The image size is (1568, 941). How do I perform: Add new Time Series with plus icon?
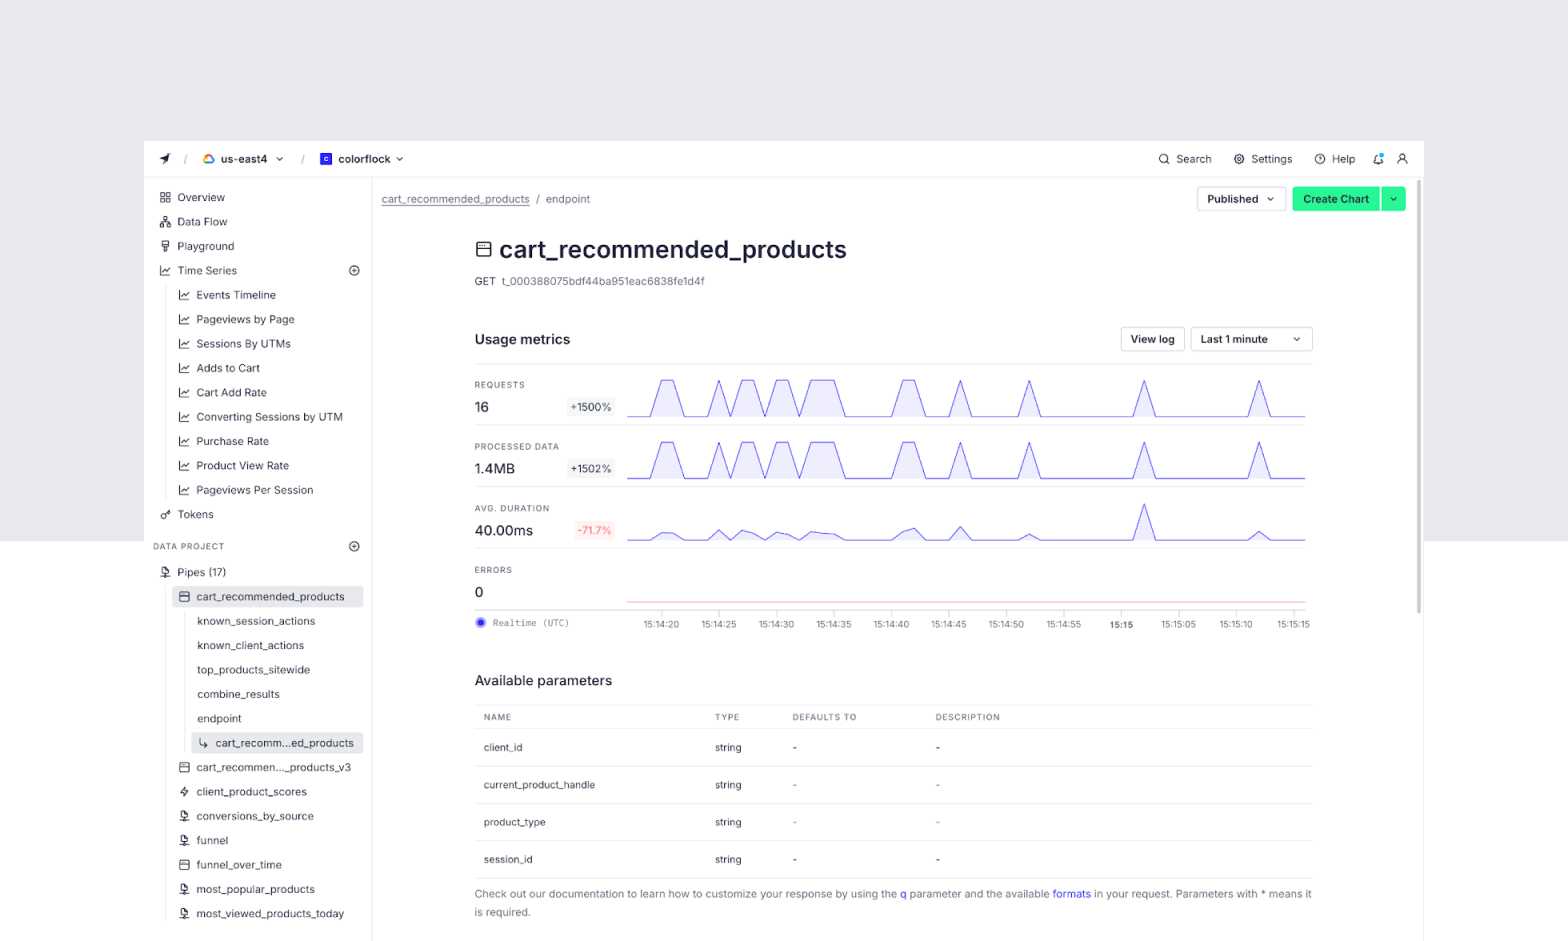click(354, 271)
